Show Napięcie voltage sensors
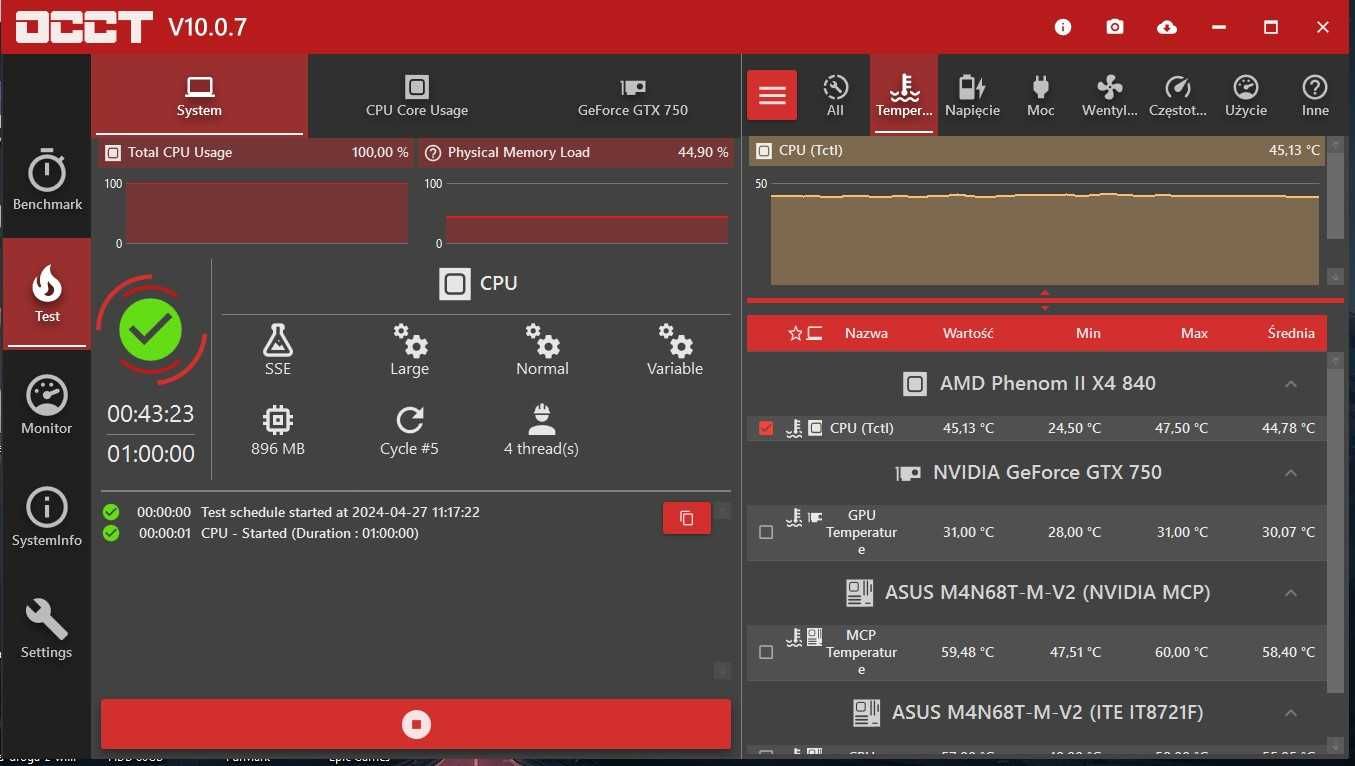 [972, 96]
